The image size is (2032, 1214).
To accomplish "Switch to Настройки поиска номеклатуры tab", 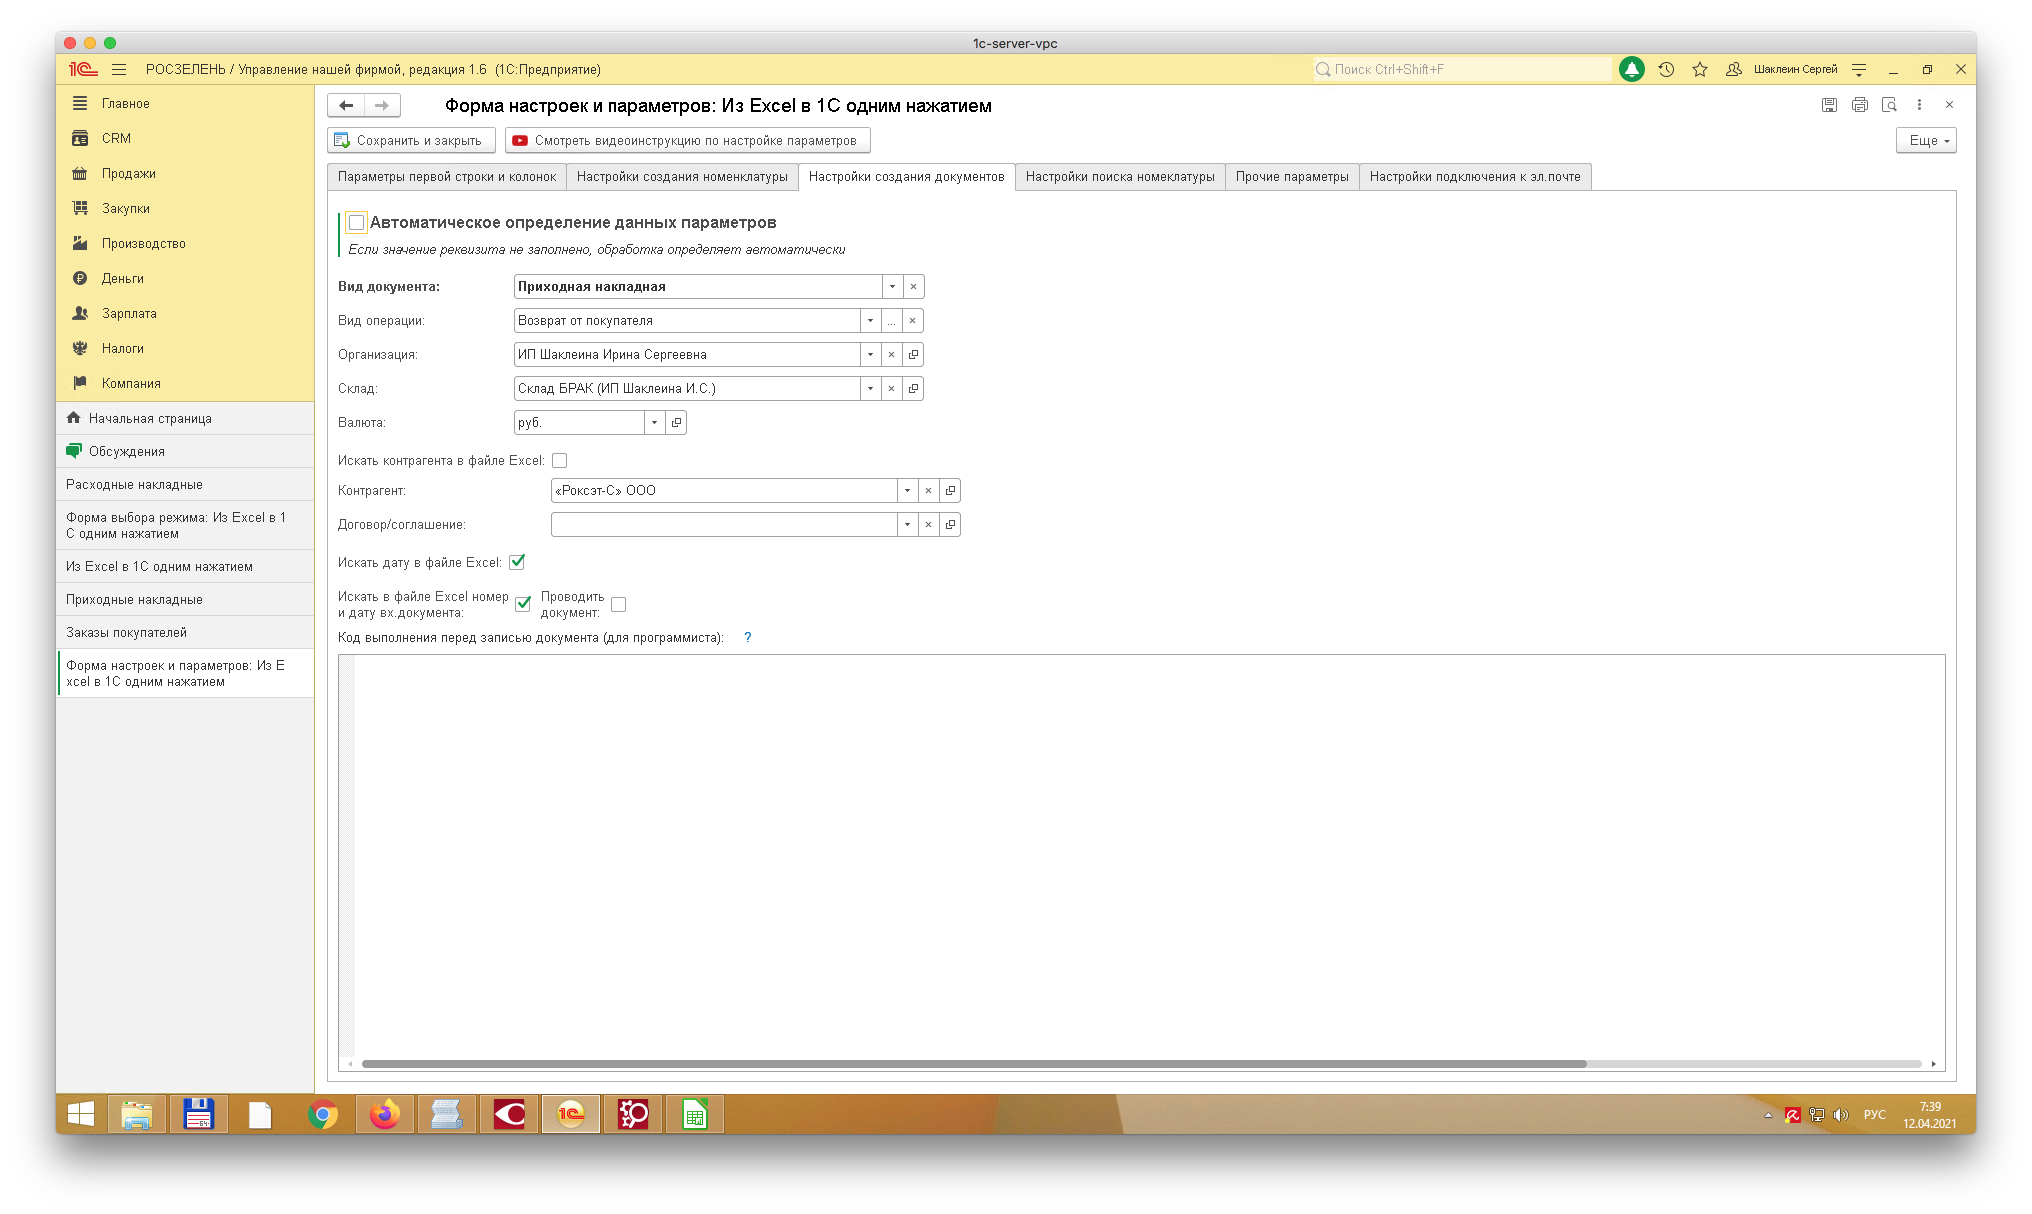I will tap(1120, 177).
